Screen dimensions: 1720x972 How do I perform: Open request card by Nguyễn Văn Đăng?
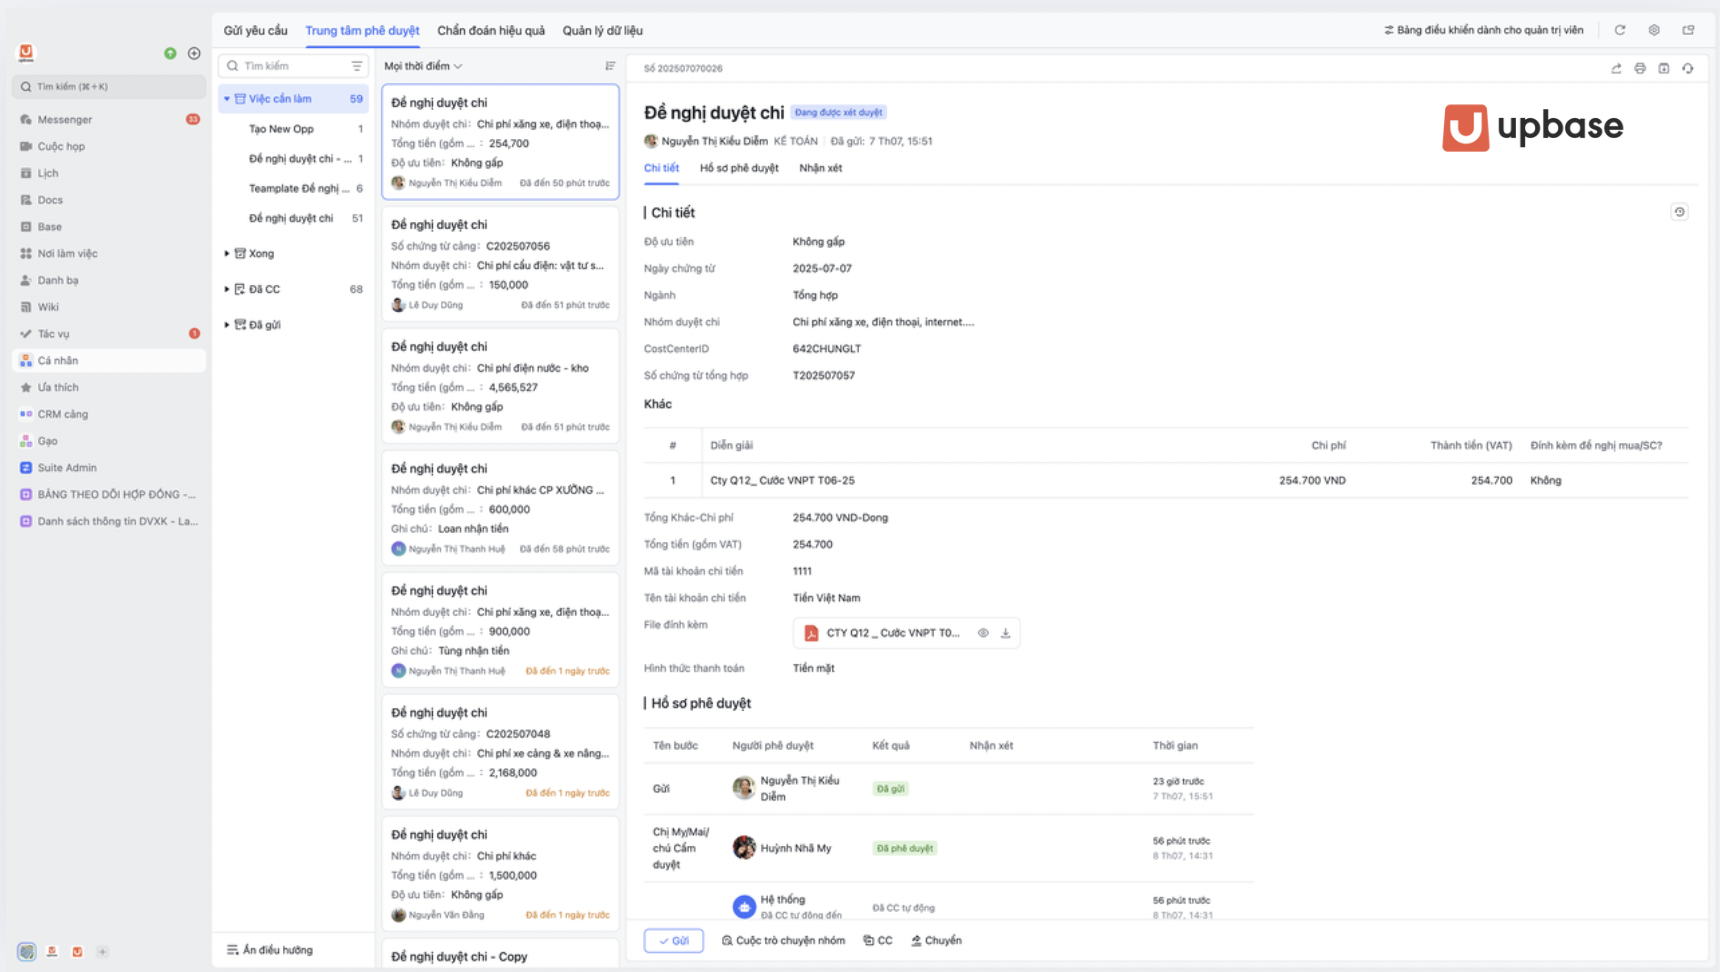pyautogui.click(x=500, y=874)
